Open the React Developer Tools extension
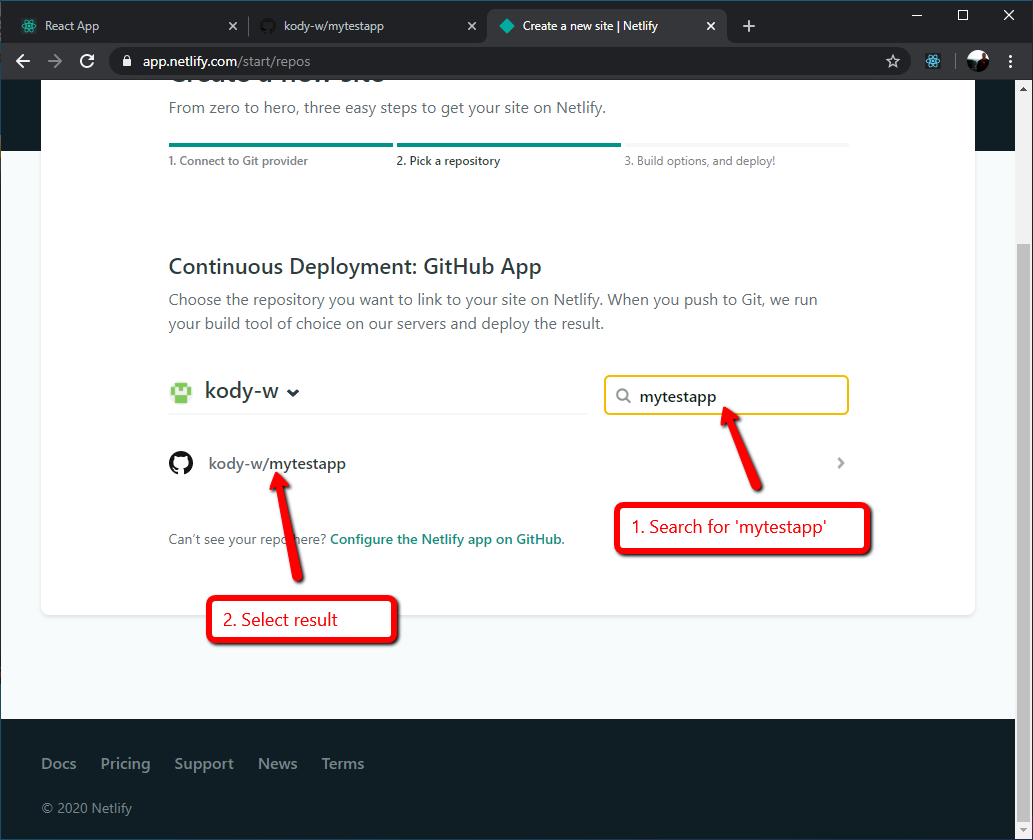 [x=933, y=61]
